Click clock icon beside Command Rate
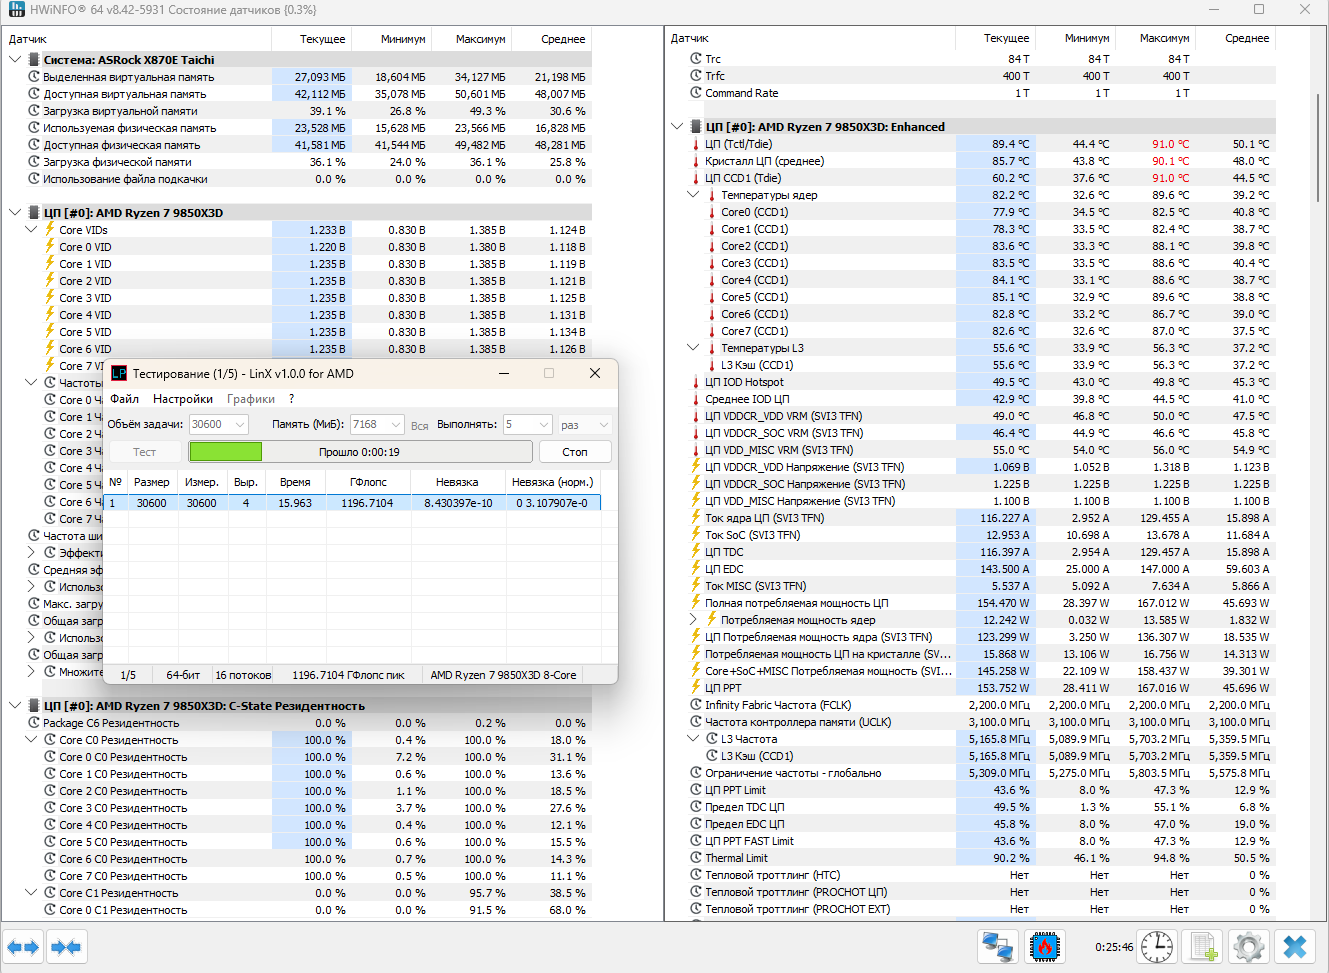Screen dimensions: 1329x973 click(696, 93)
